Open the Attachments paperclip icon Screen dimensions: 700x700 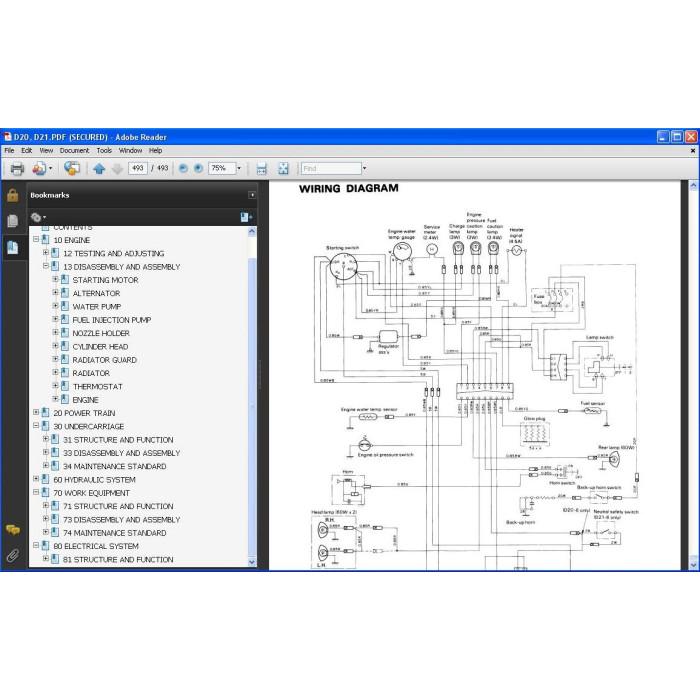[12, 556]
